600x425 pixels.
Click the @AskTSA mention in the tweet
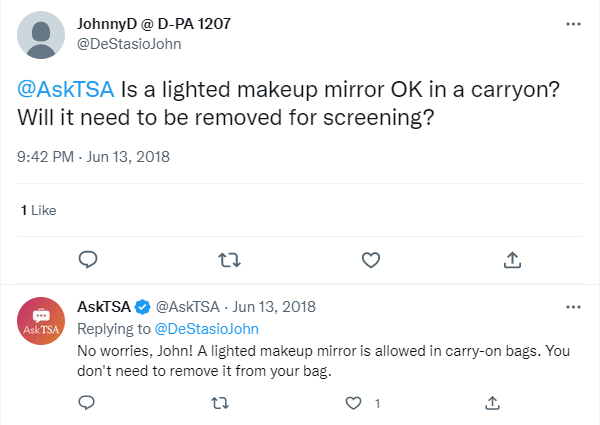67,89
